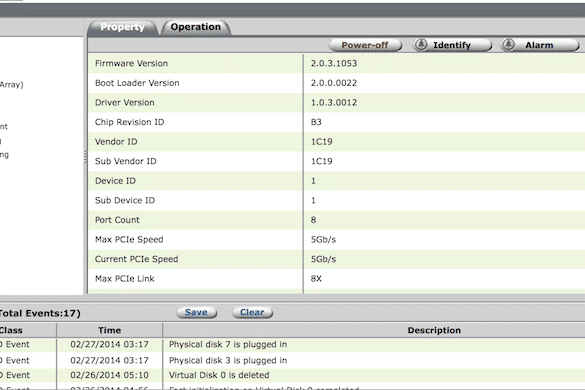Screen dimensions: 585x390
Task: Select boot loader value 2.0.0.0022
Action: tap(334, 83)
